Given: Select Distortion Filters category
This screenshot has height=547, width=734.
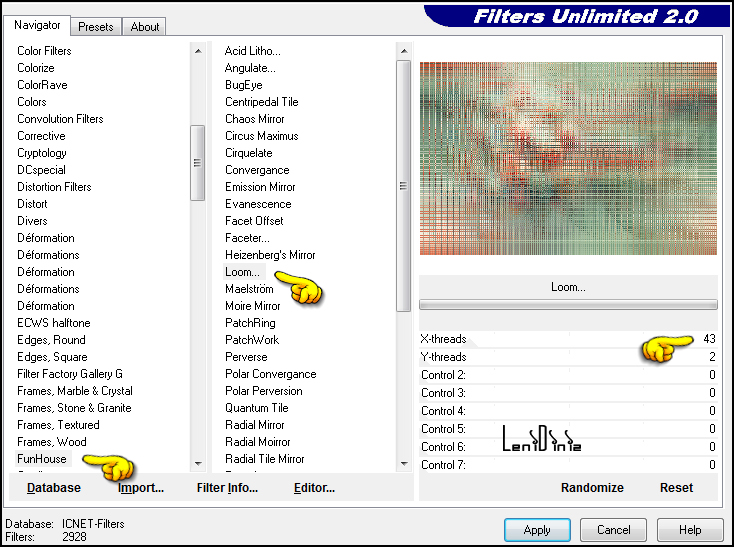Looking at the screenshot, I should 54,187.
